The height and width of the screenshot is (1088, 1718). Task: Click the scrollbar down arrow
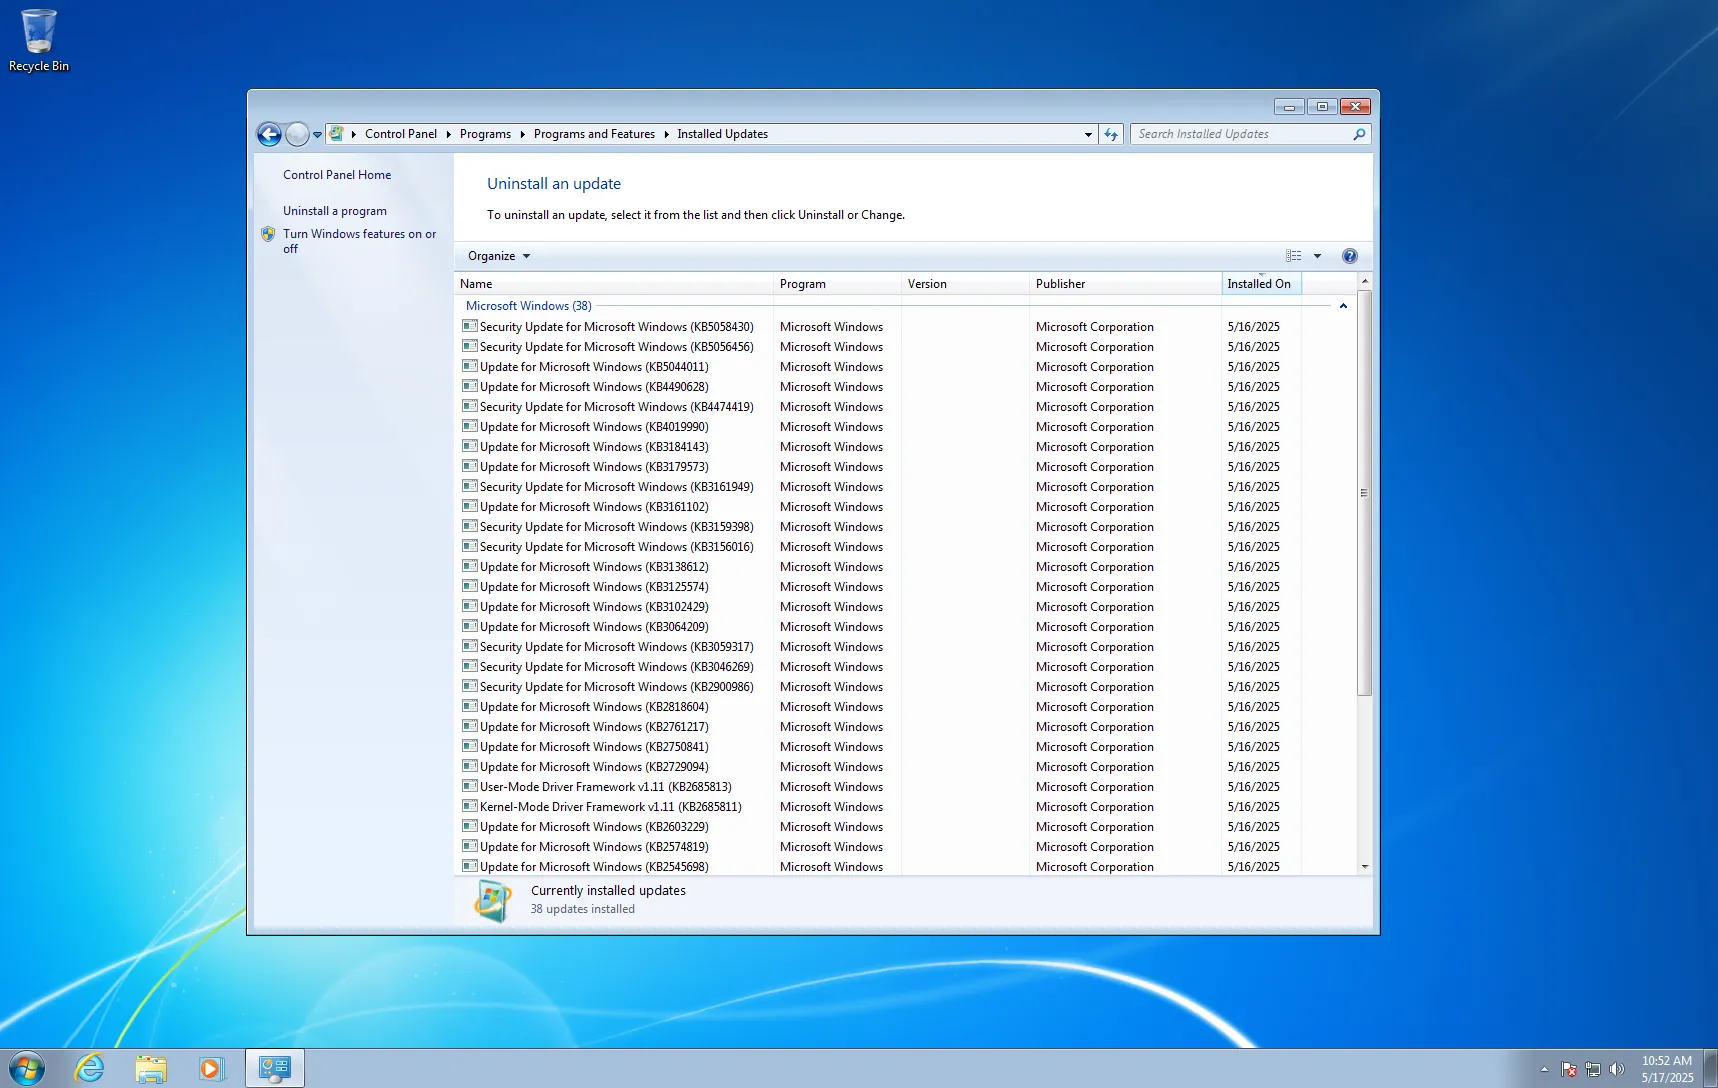tap(1364, 867)
